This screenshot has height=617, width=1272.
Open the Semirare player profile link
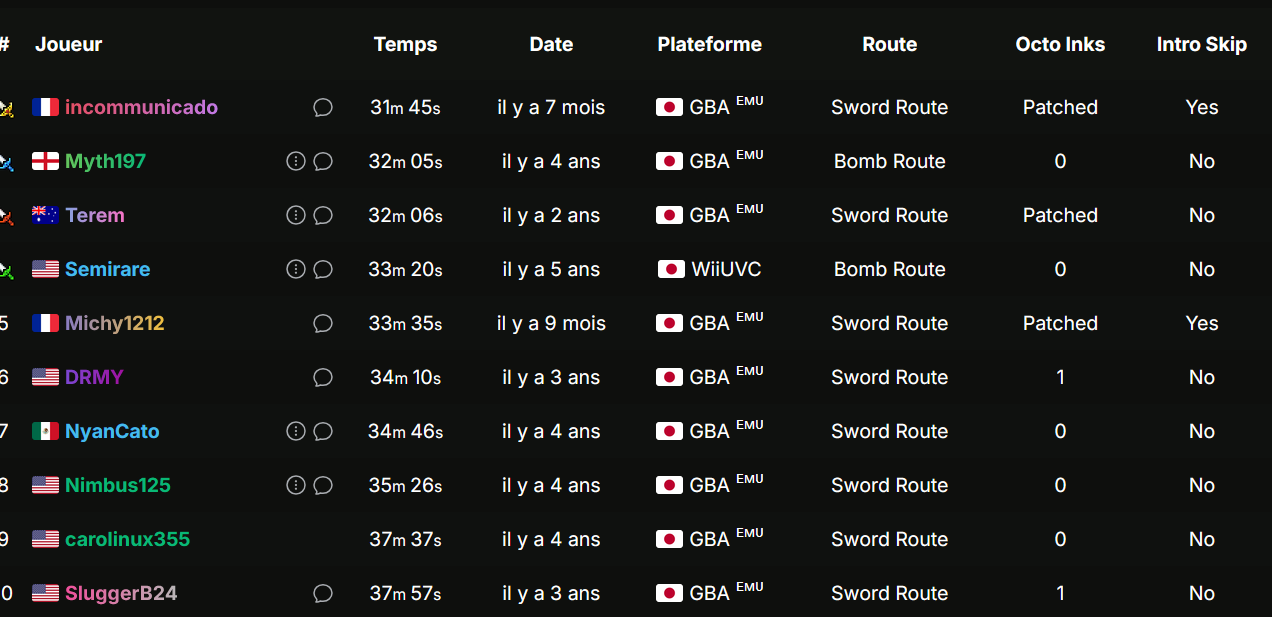point(107,269)
